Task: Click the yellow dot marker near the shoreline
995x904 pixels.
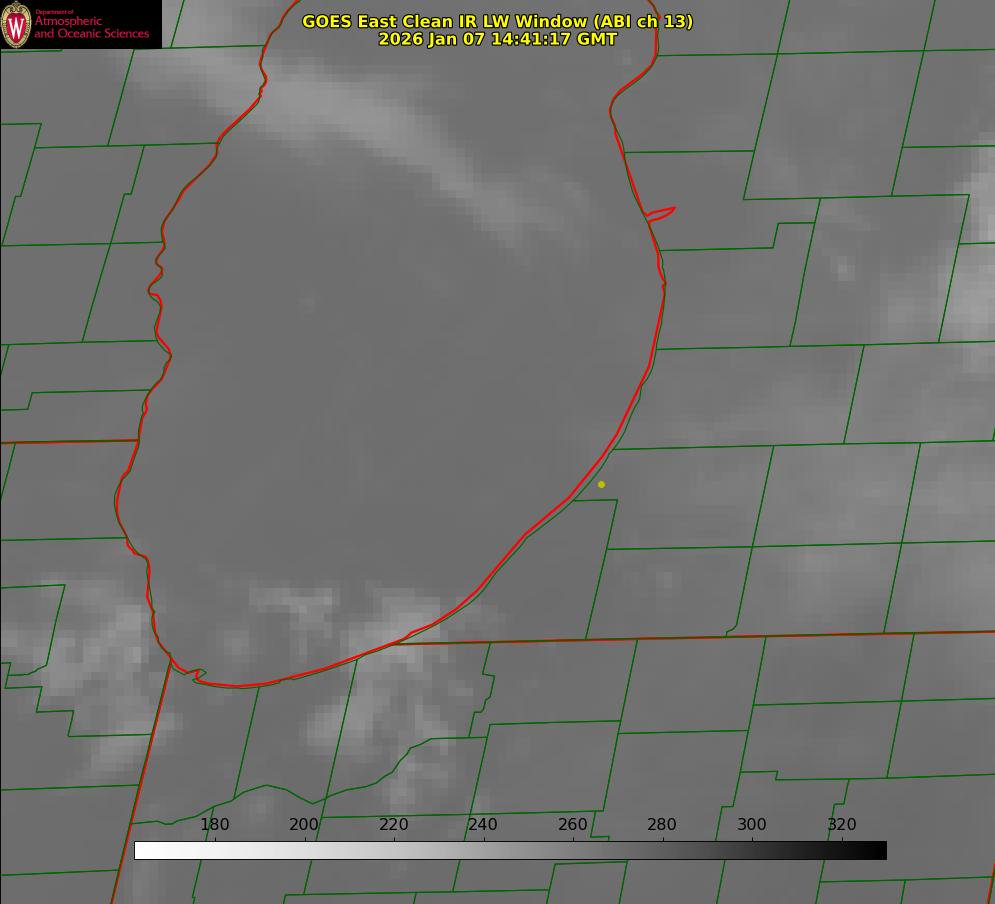Action: pos(601,484)
